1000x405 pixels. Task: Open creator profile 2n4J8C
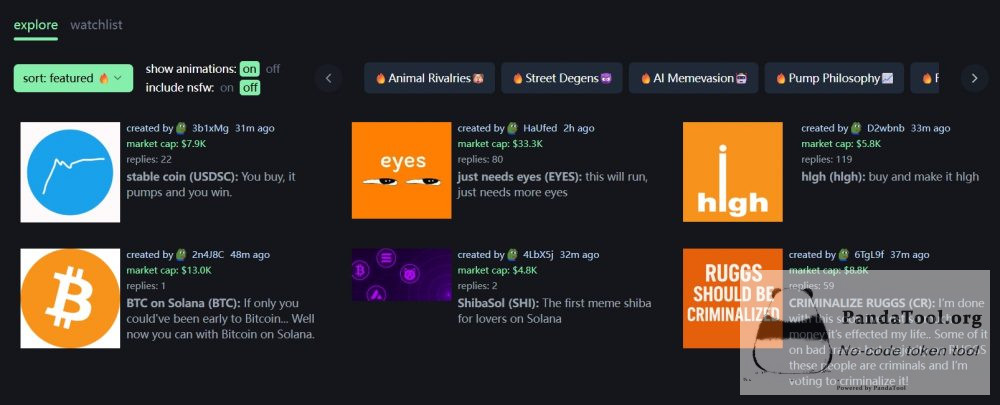point(208,254)
